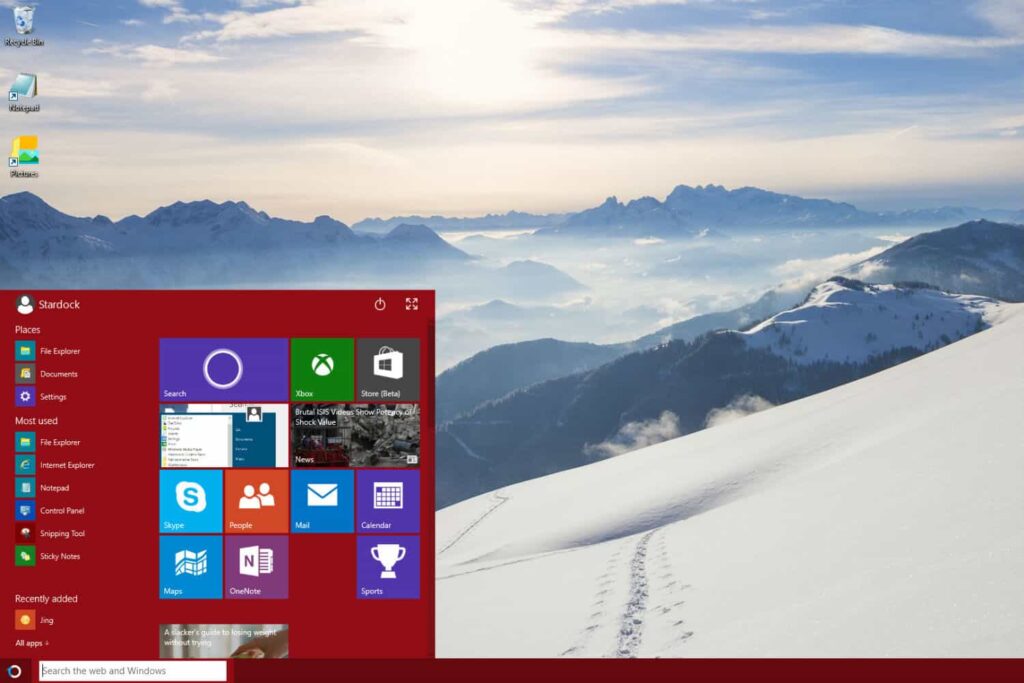Open the People app tile

point(255,501)
